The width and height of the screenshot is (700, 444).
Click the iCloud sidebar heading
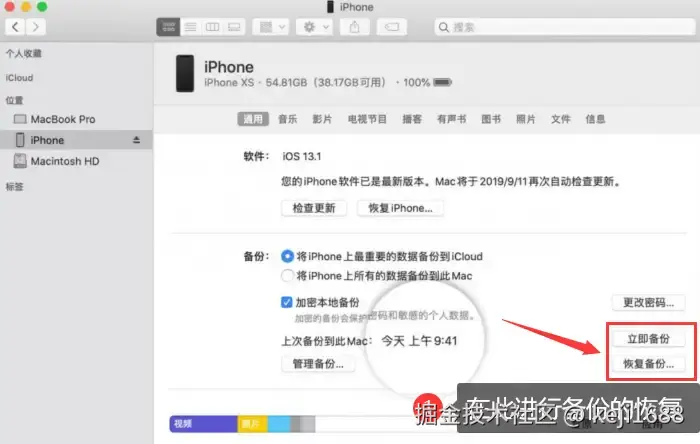pyautogui.click(x=19, y=78)
